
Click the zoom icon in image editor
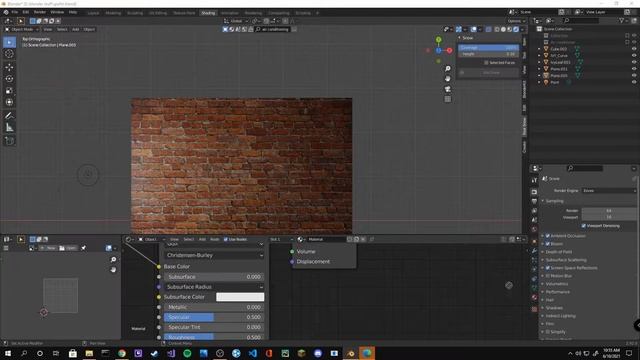(x=113, y=260)
